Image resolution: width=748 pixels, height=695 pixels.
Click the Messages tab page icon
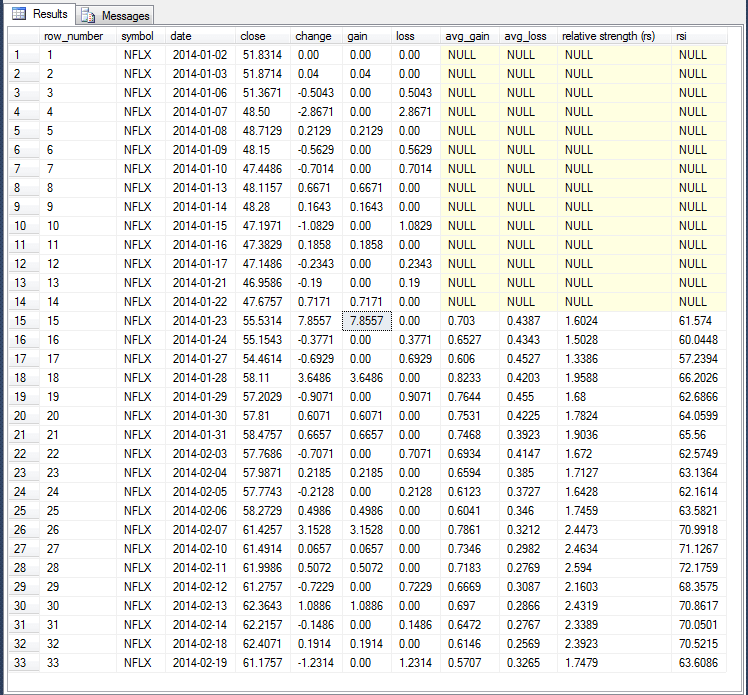pyautogui.click(x=88, y=16)
